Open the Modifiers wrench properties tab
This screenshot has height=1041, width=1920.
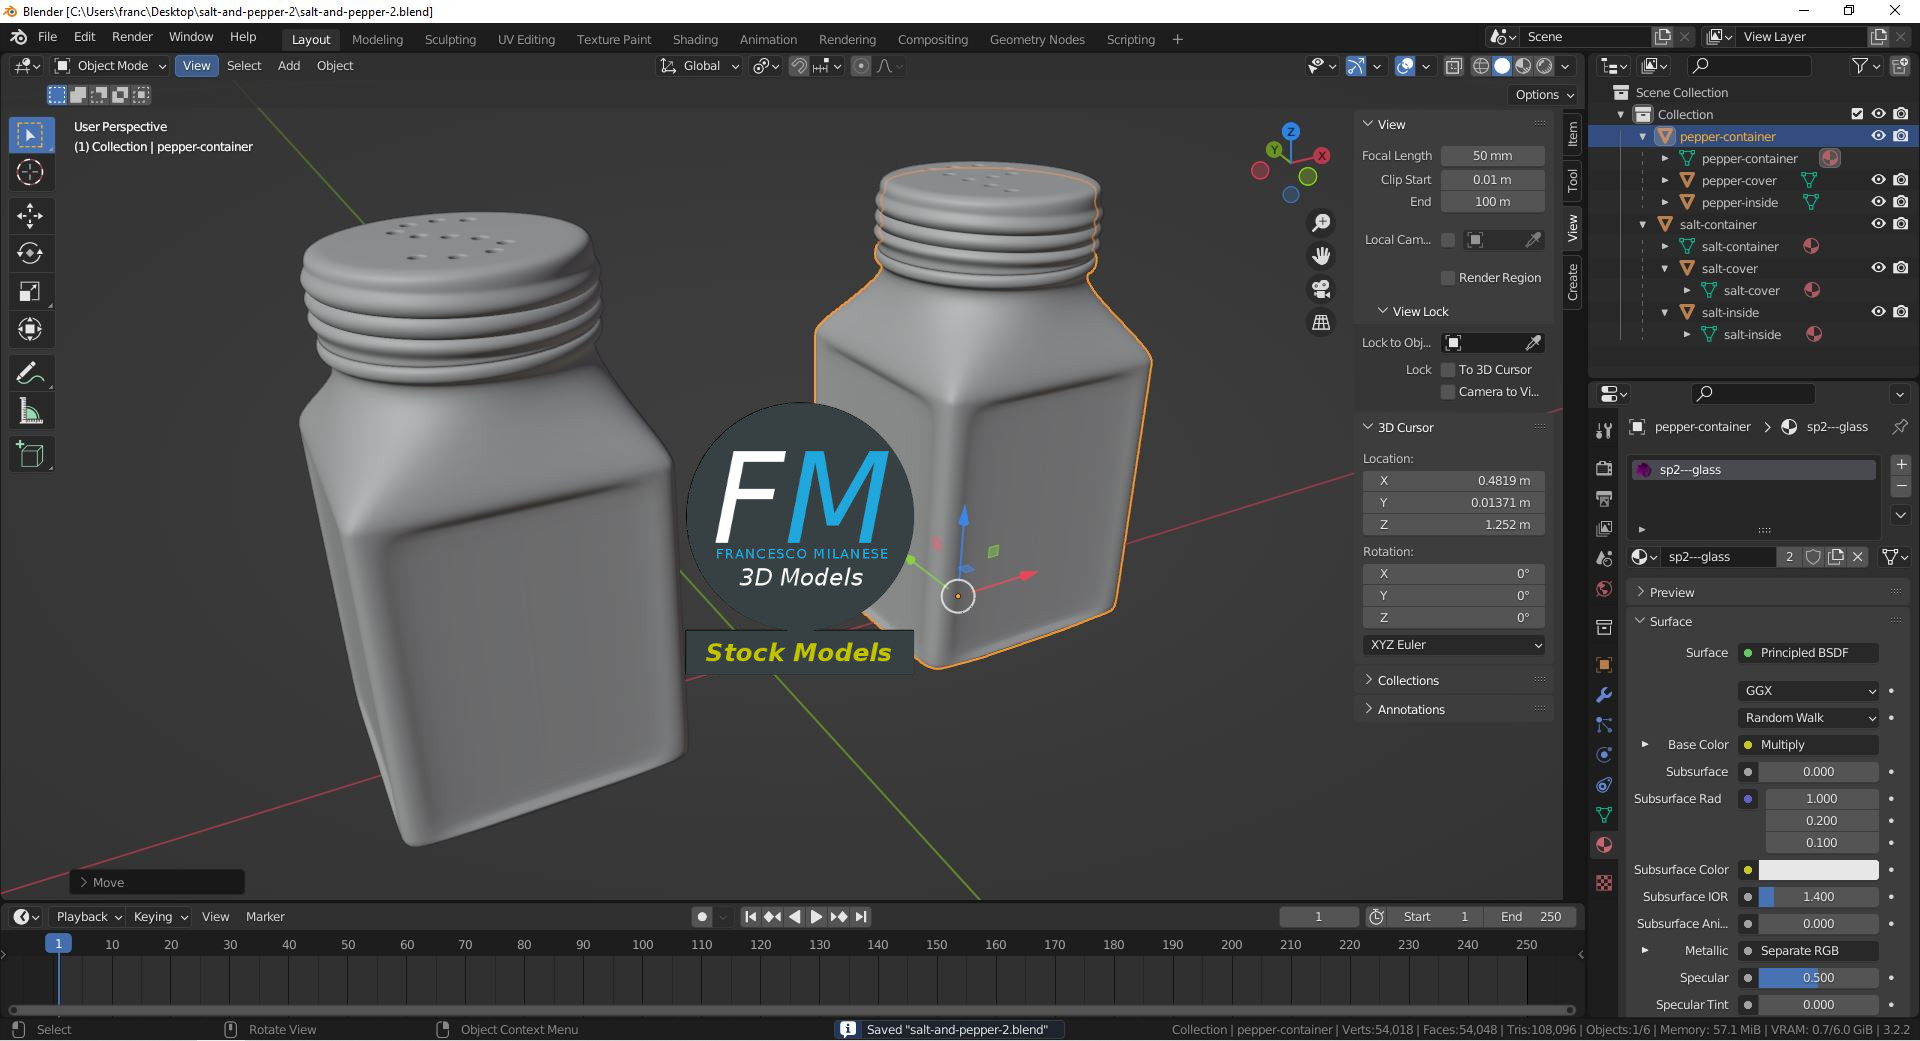click(x=1604, y=695)
